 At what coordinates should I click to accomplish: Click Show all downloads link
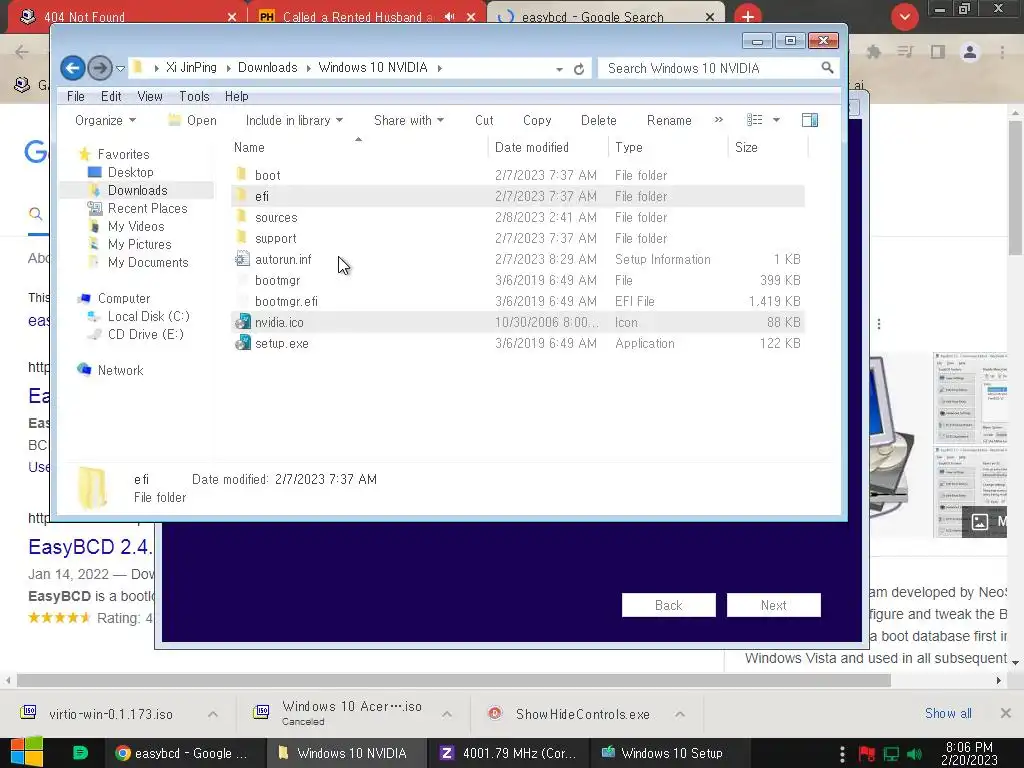click(x=948, y=713)
